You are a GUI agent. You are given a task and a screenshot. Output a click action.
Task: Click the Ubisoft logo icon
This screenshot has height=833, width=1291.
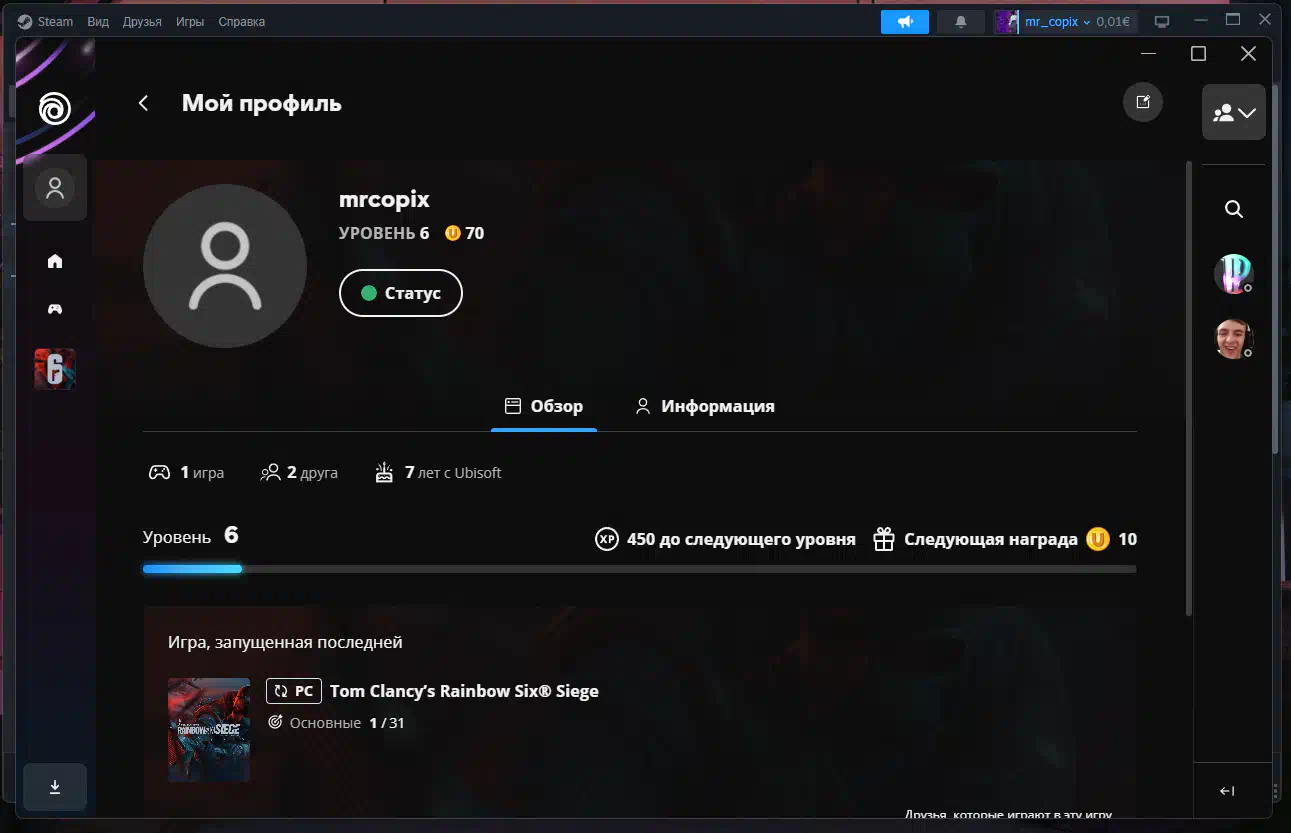(x=55, y=108)
